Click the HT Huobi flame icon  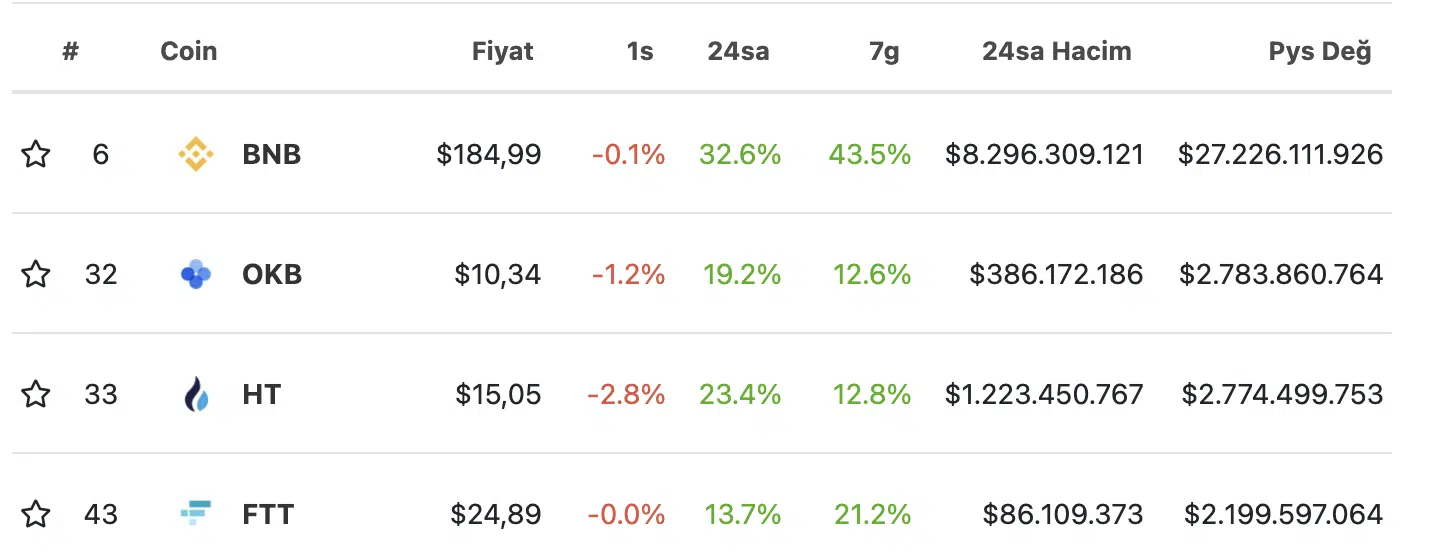coord(197,394)
